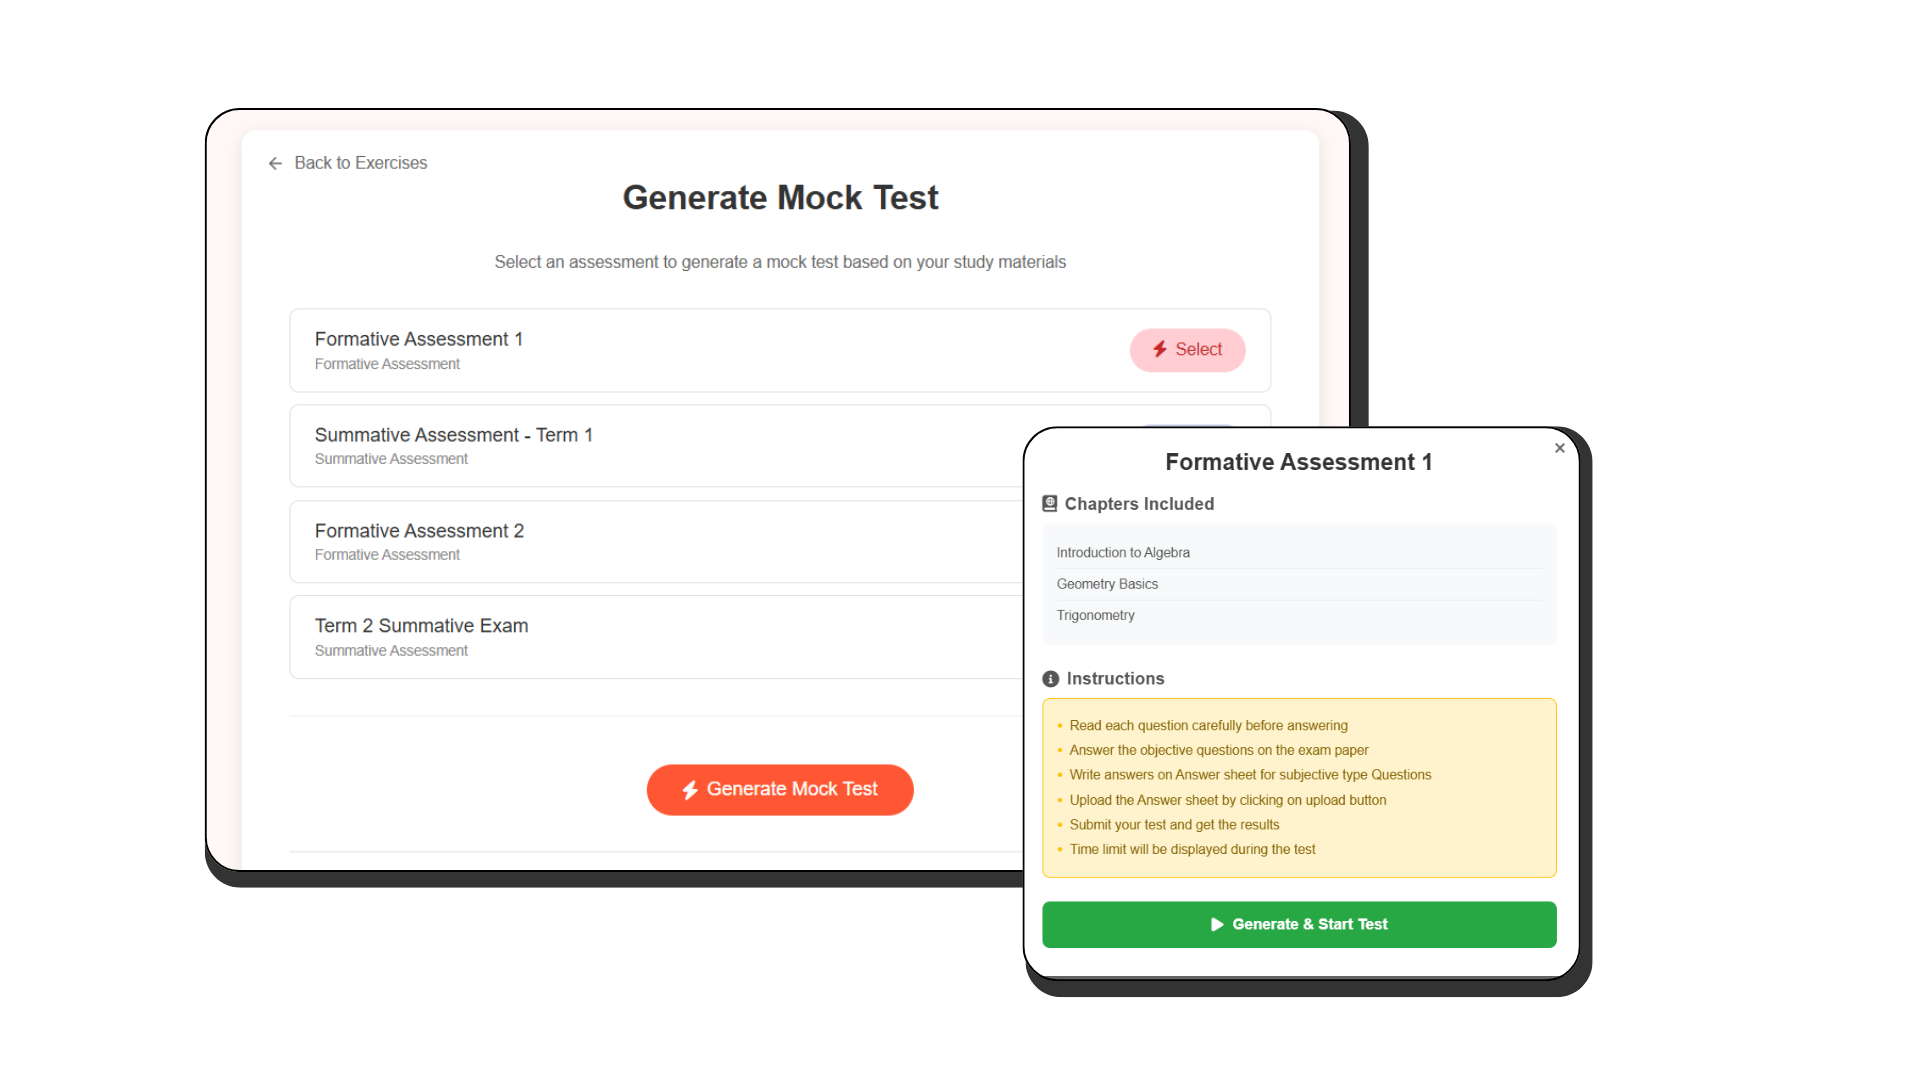Click the yellow Instructions panel
This screenshot has height=1080, width=1920.
(x=1298, y=787)
